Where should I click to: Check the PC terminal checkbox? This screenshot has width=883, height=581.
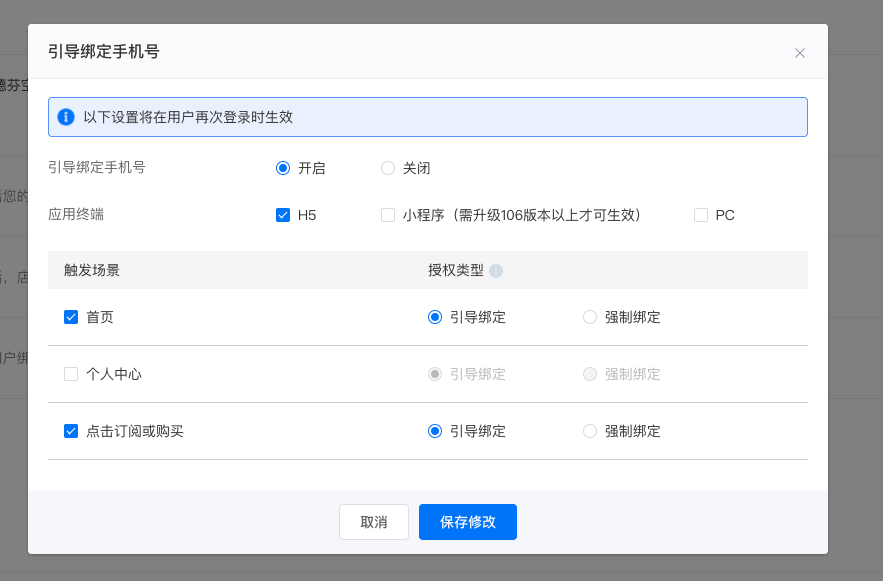[701, 215]
